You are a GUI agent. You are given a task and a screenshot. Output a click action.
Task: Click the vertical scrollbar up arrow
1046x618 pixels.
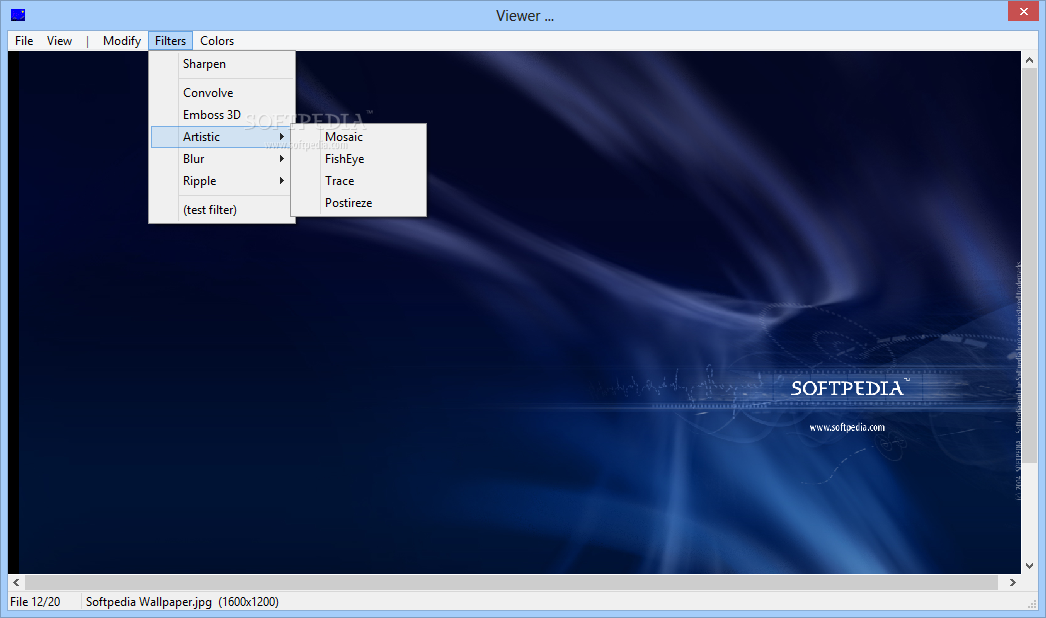tap(1029, 60)
